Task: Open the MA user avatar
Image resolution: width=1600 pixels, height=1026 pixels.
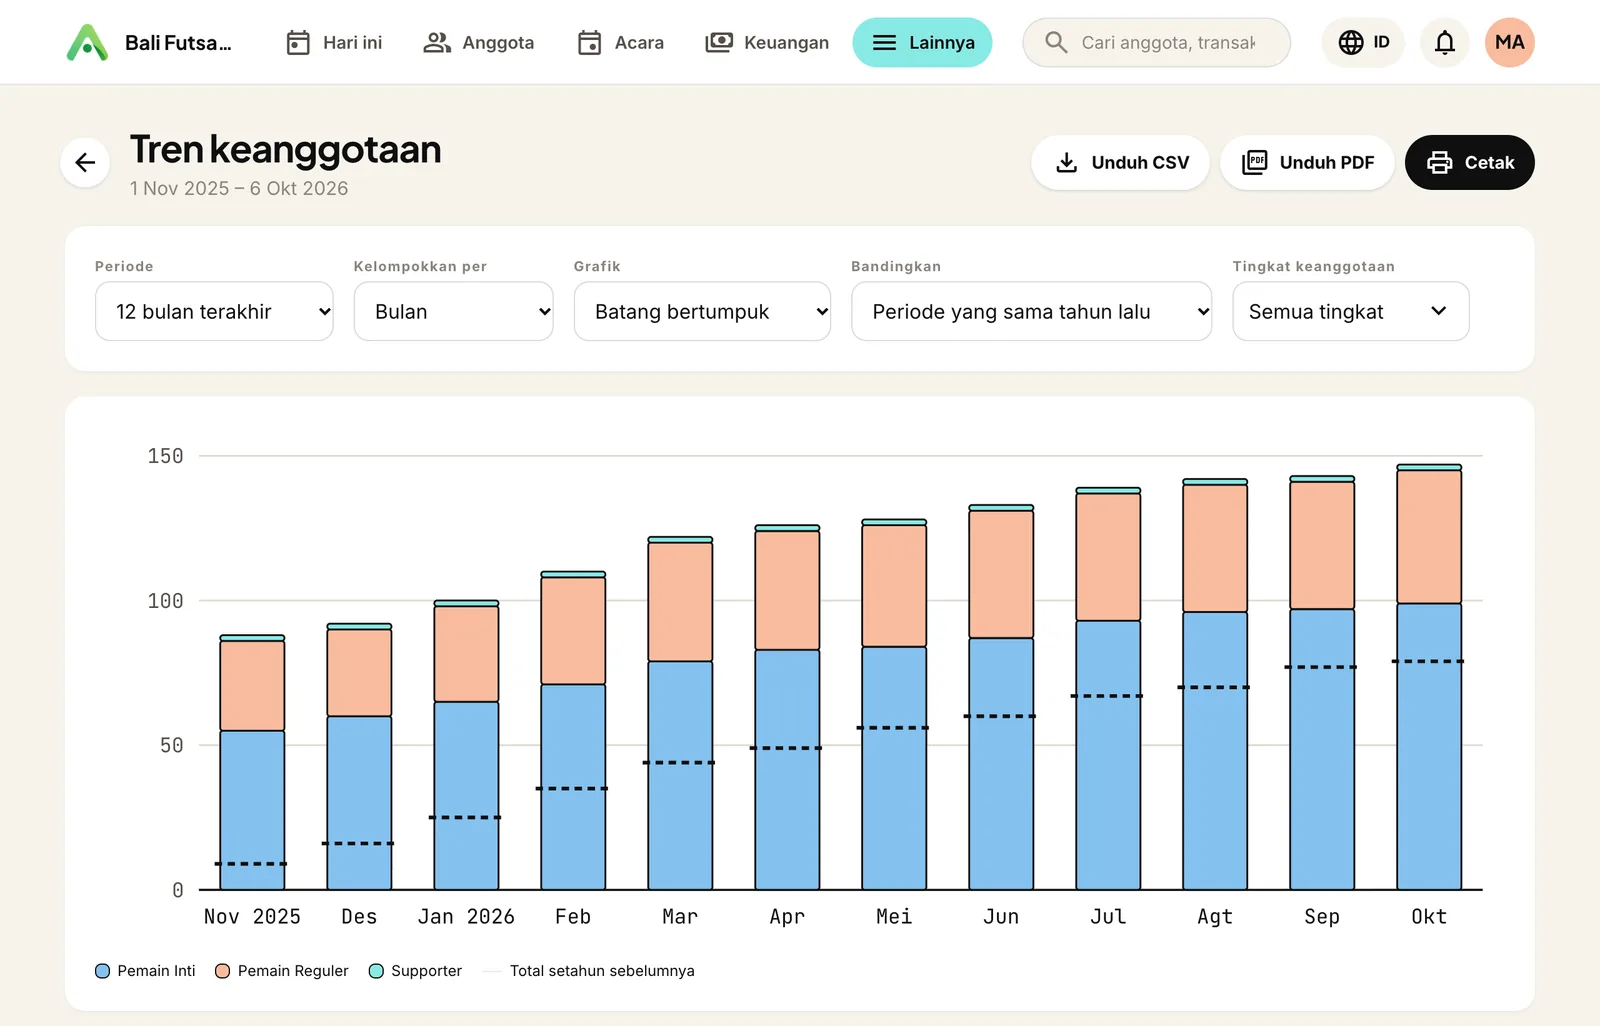Action: click(x=1510, y=42)
